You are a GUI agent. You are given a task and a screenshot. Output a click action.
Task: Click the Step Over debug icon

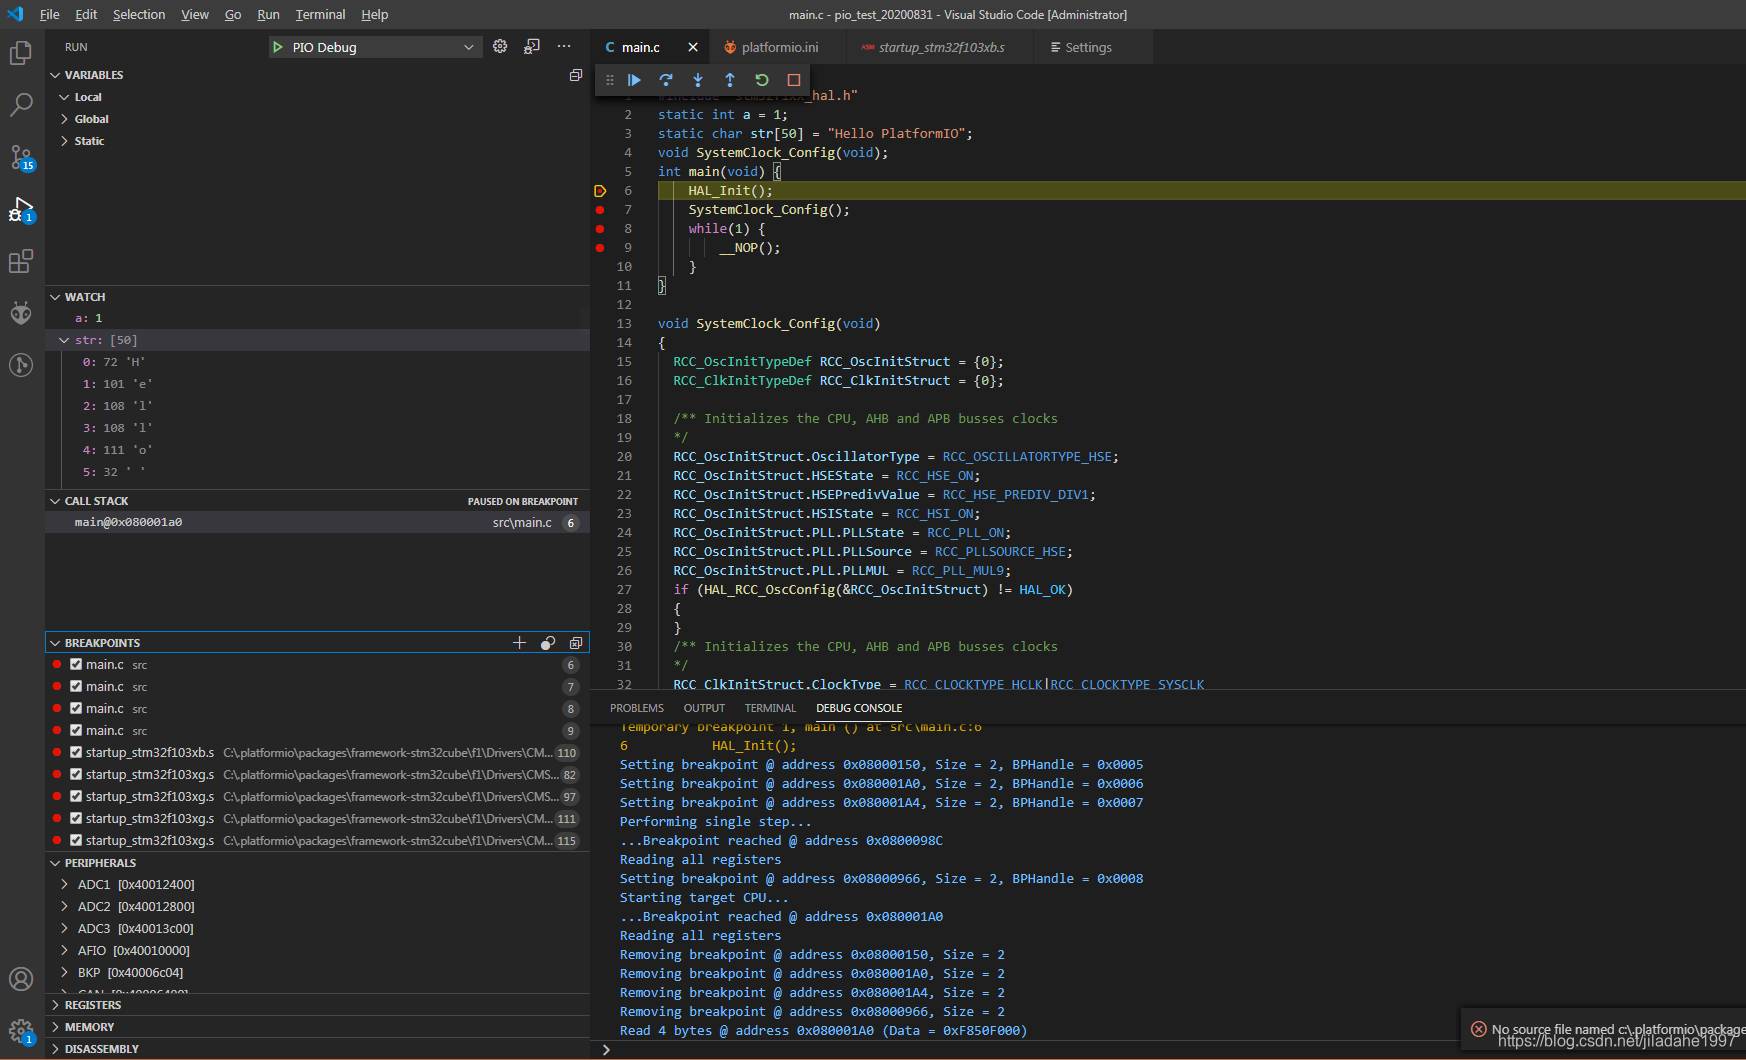(x=666, y=80)
